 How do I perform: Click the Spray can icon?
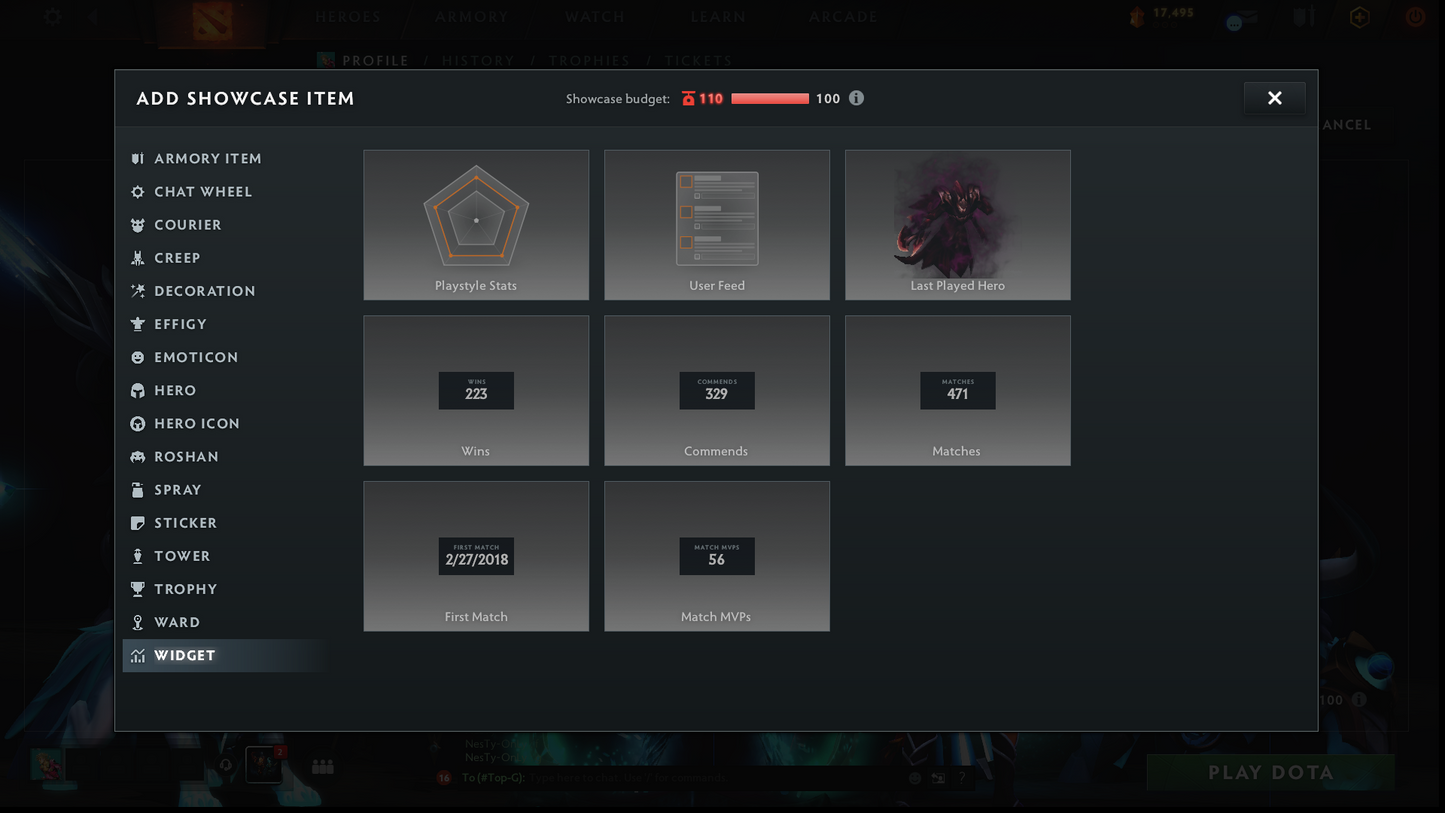click(138, 490)
